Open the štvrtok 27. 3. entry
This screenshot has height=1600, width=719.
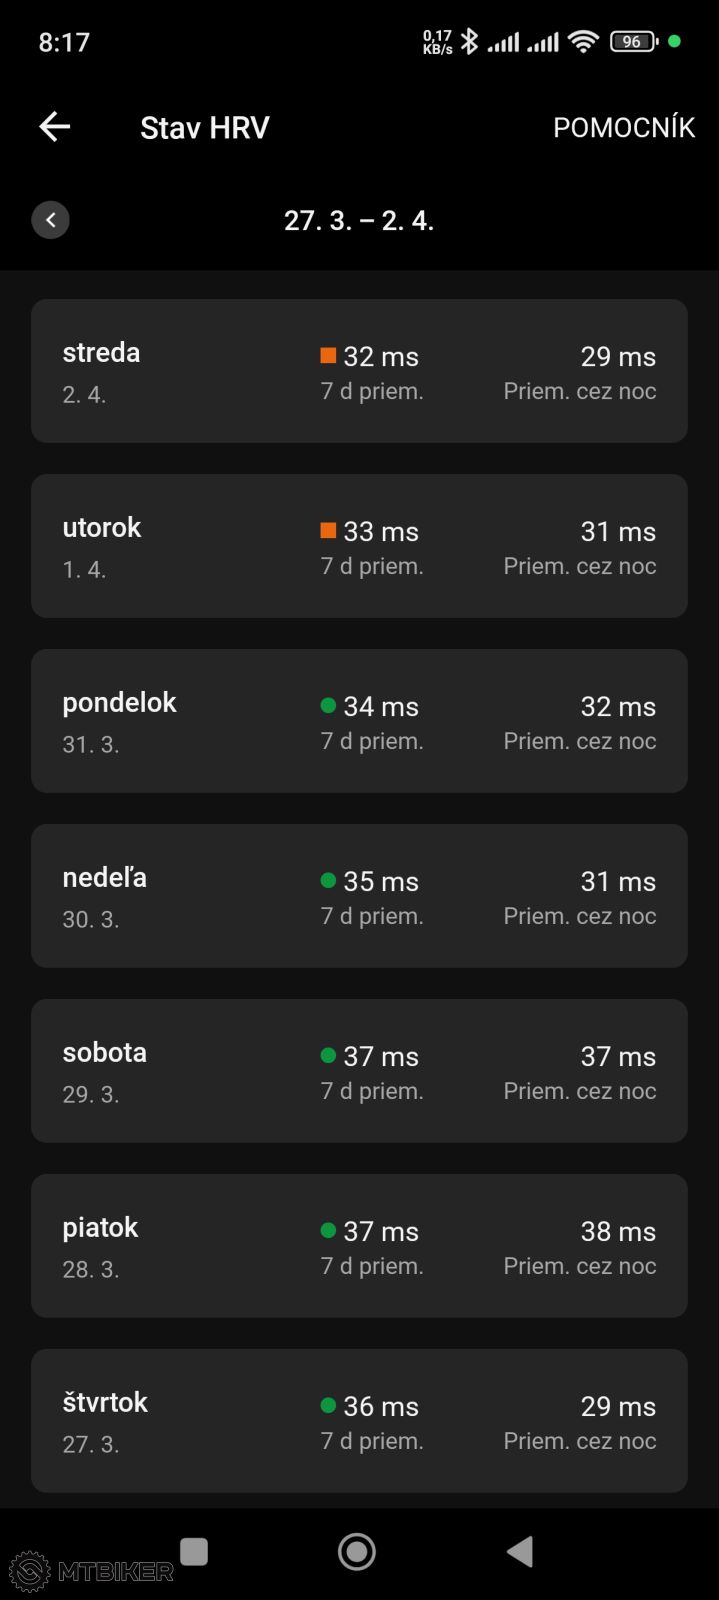(x=359, y=1421)
